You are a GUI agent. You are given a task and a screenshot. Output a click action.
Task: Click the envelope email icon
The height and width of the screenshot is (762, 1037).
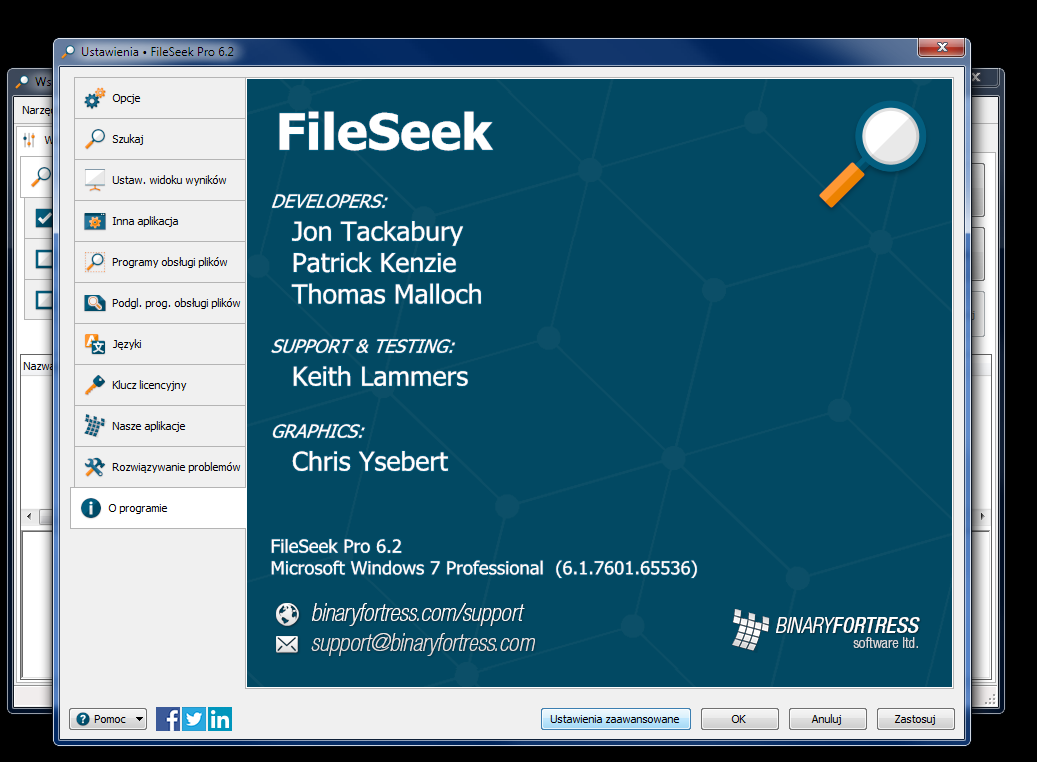pos(287,644)
